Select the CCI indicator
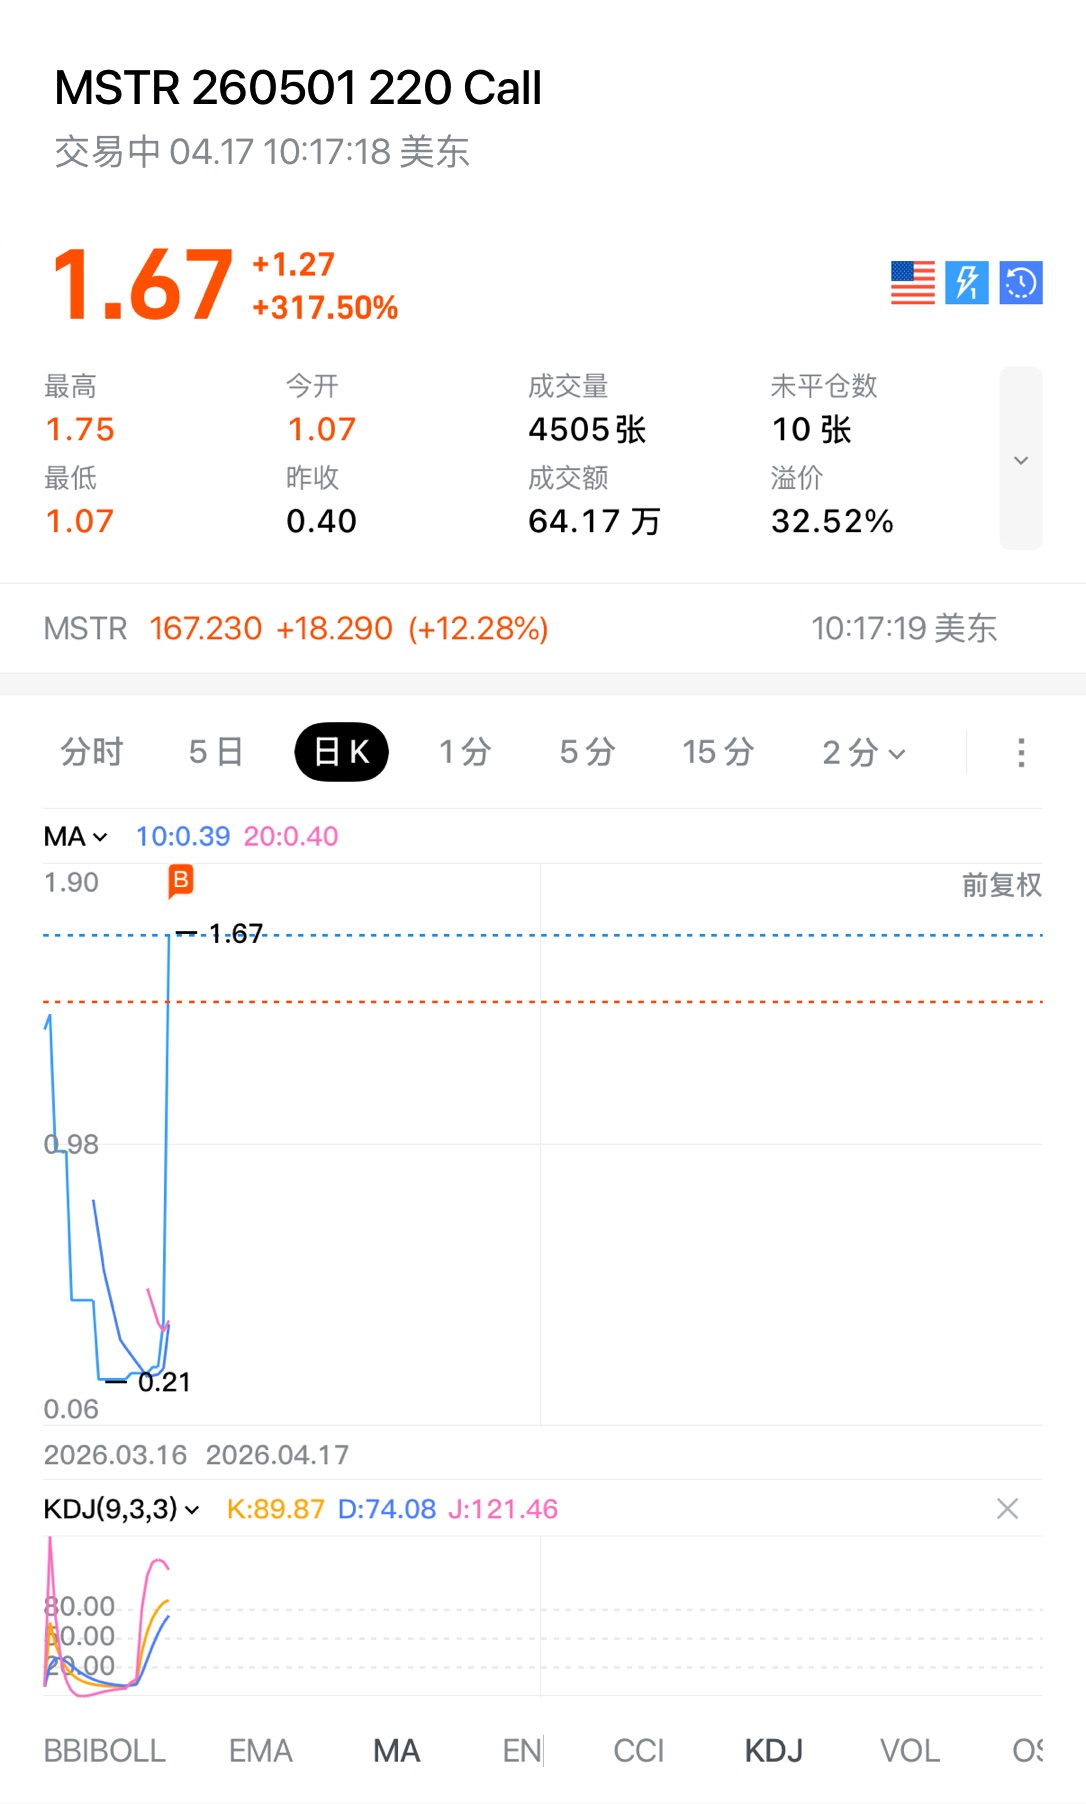This screenshot has width=1086, height=1804. (638, 1751)
